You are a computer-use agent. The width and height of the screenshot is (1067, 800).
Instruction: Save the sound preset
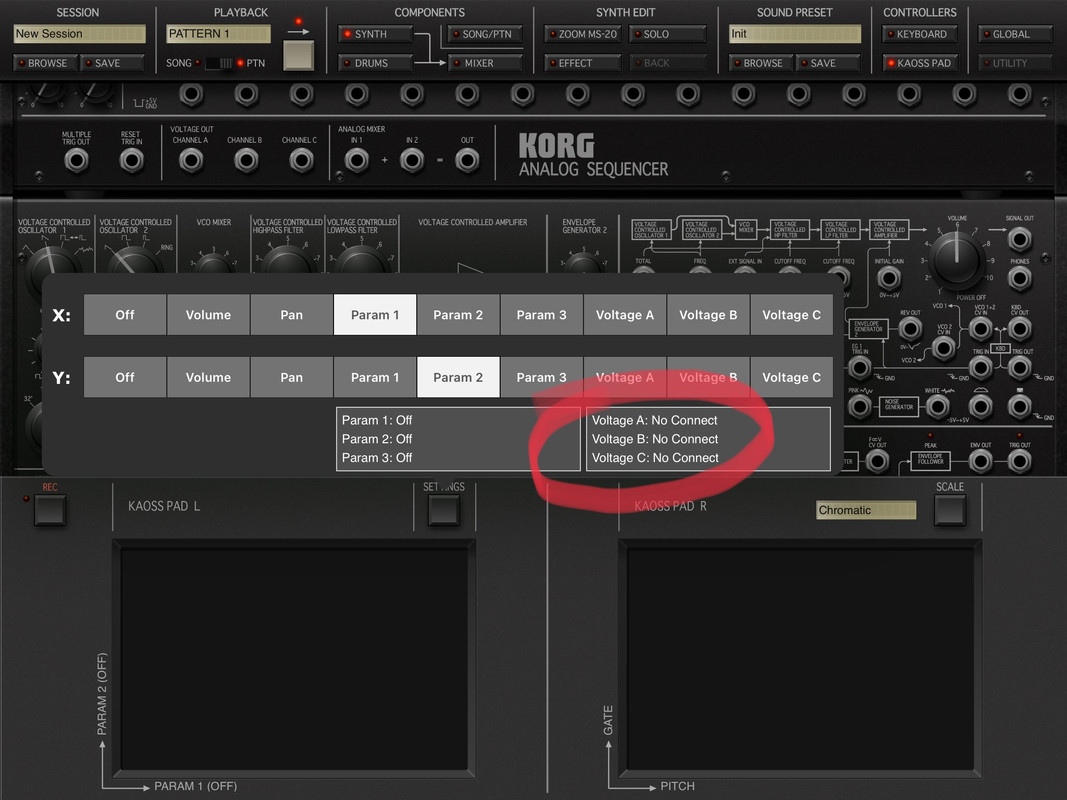point(828,63)
